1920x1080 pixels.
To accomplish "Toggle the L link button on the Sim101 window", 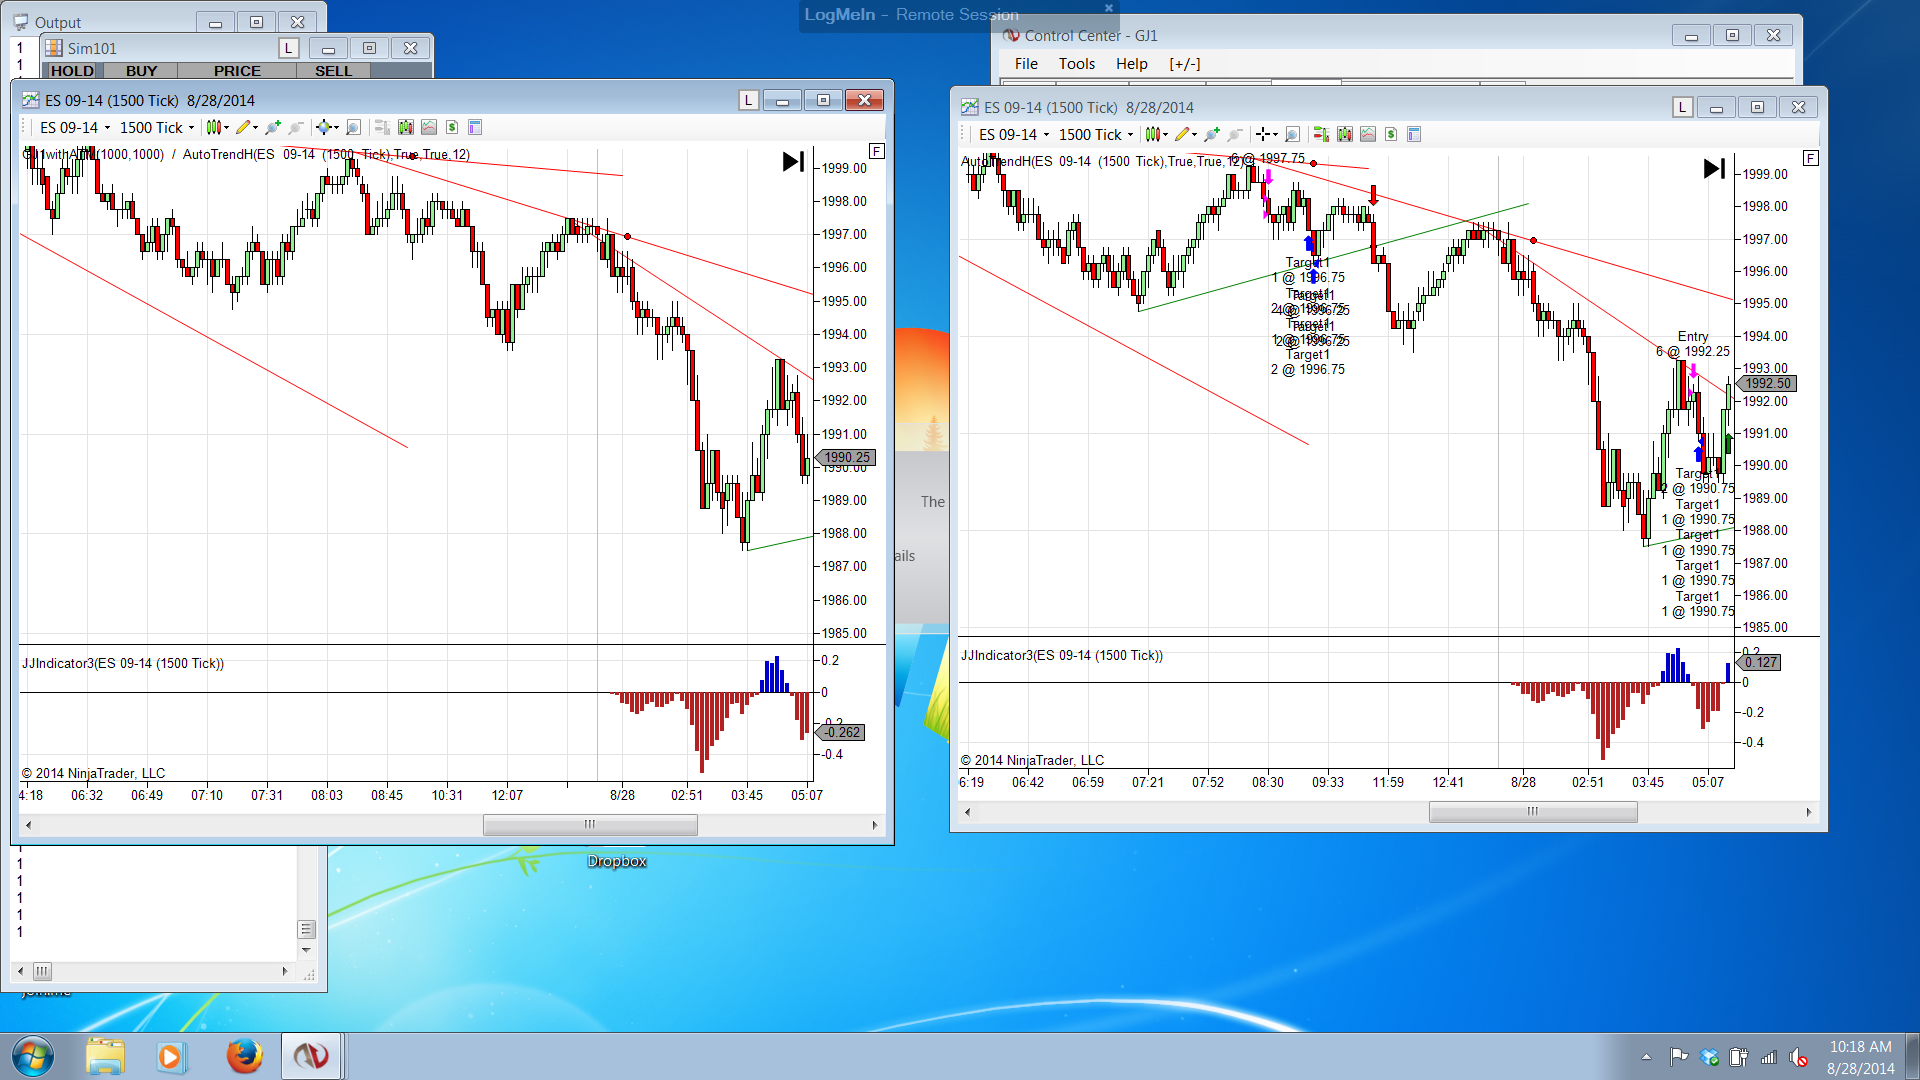I will coord(288,48).
